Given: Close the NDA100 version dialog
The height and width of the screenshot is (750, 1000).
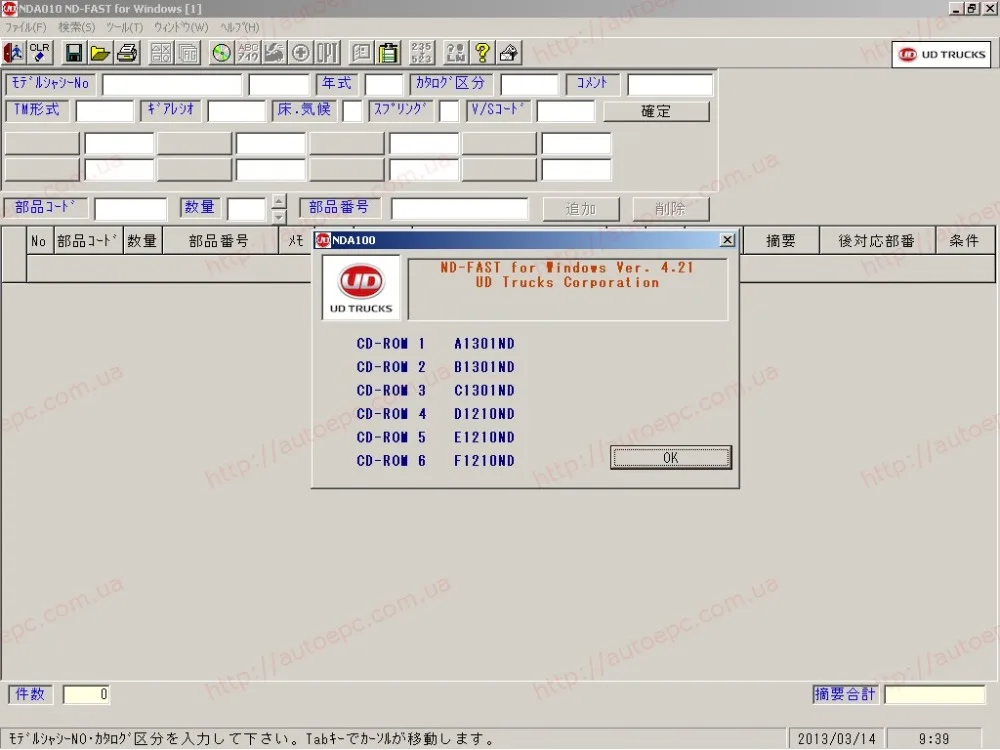Looking at the screenshot, I should 727,240.
